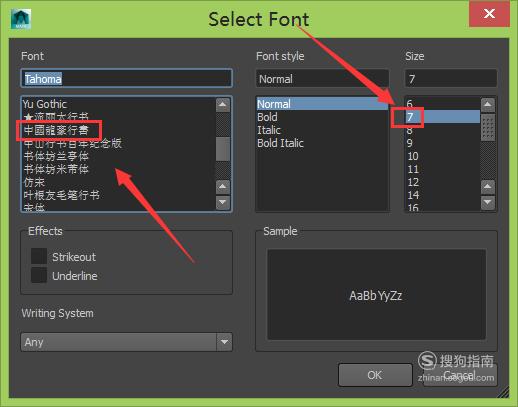
Task: Select size 9 in size list
Action: pyautogui.click(x=442, y=143)
